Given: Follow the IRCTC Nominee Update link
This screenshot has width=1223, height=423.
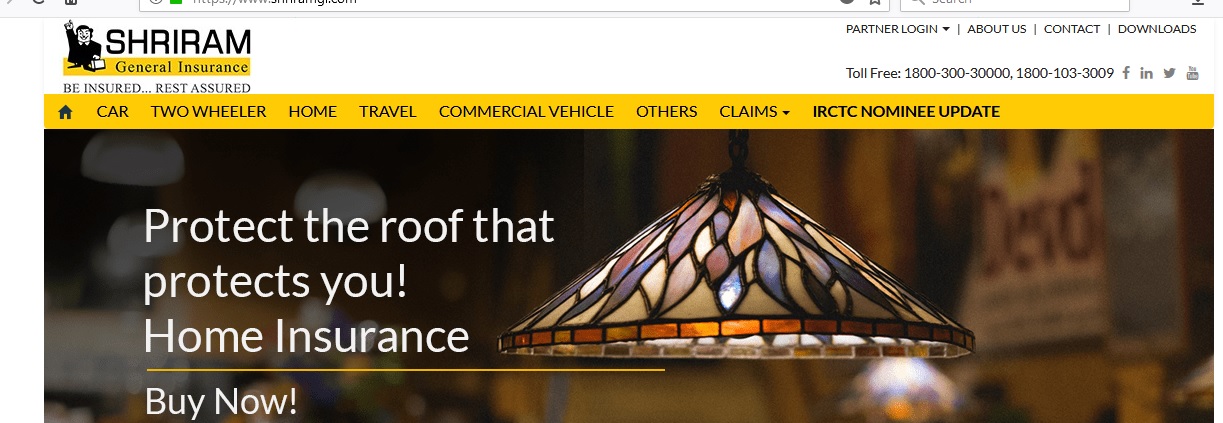Looking at the screenshot, I should click(x=906, y=111).
